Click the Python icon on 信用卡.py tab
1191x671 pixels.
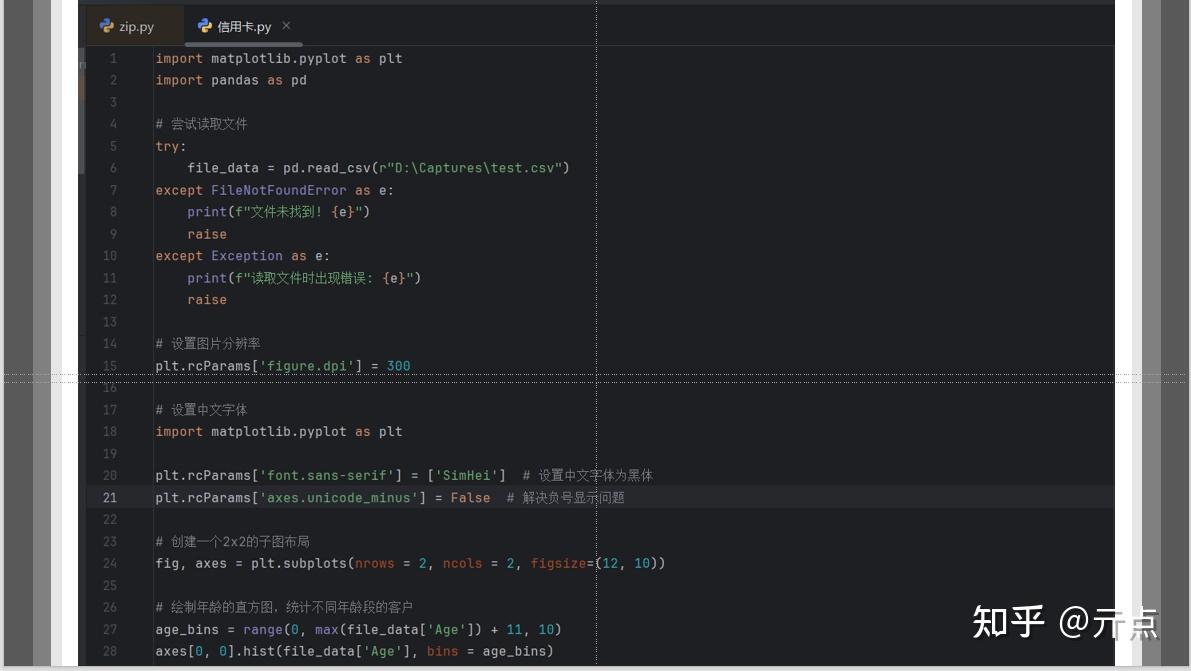click(205, 26)
